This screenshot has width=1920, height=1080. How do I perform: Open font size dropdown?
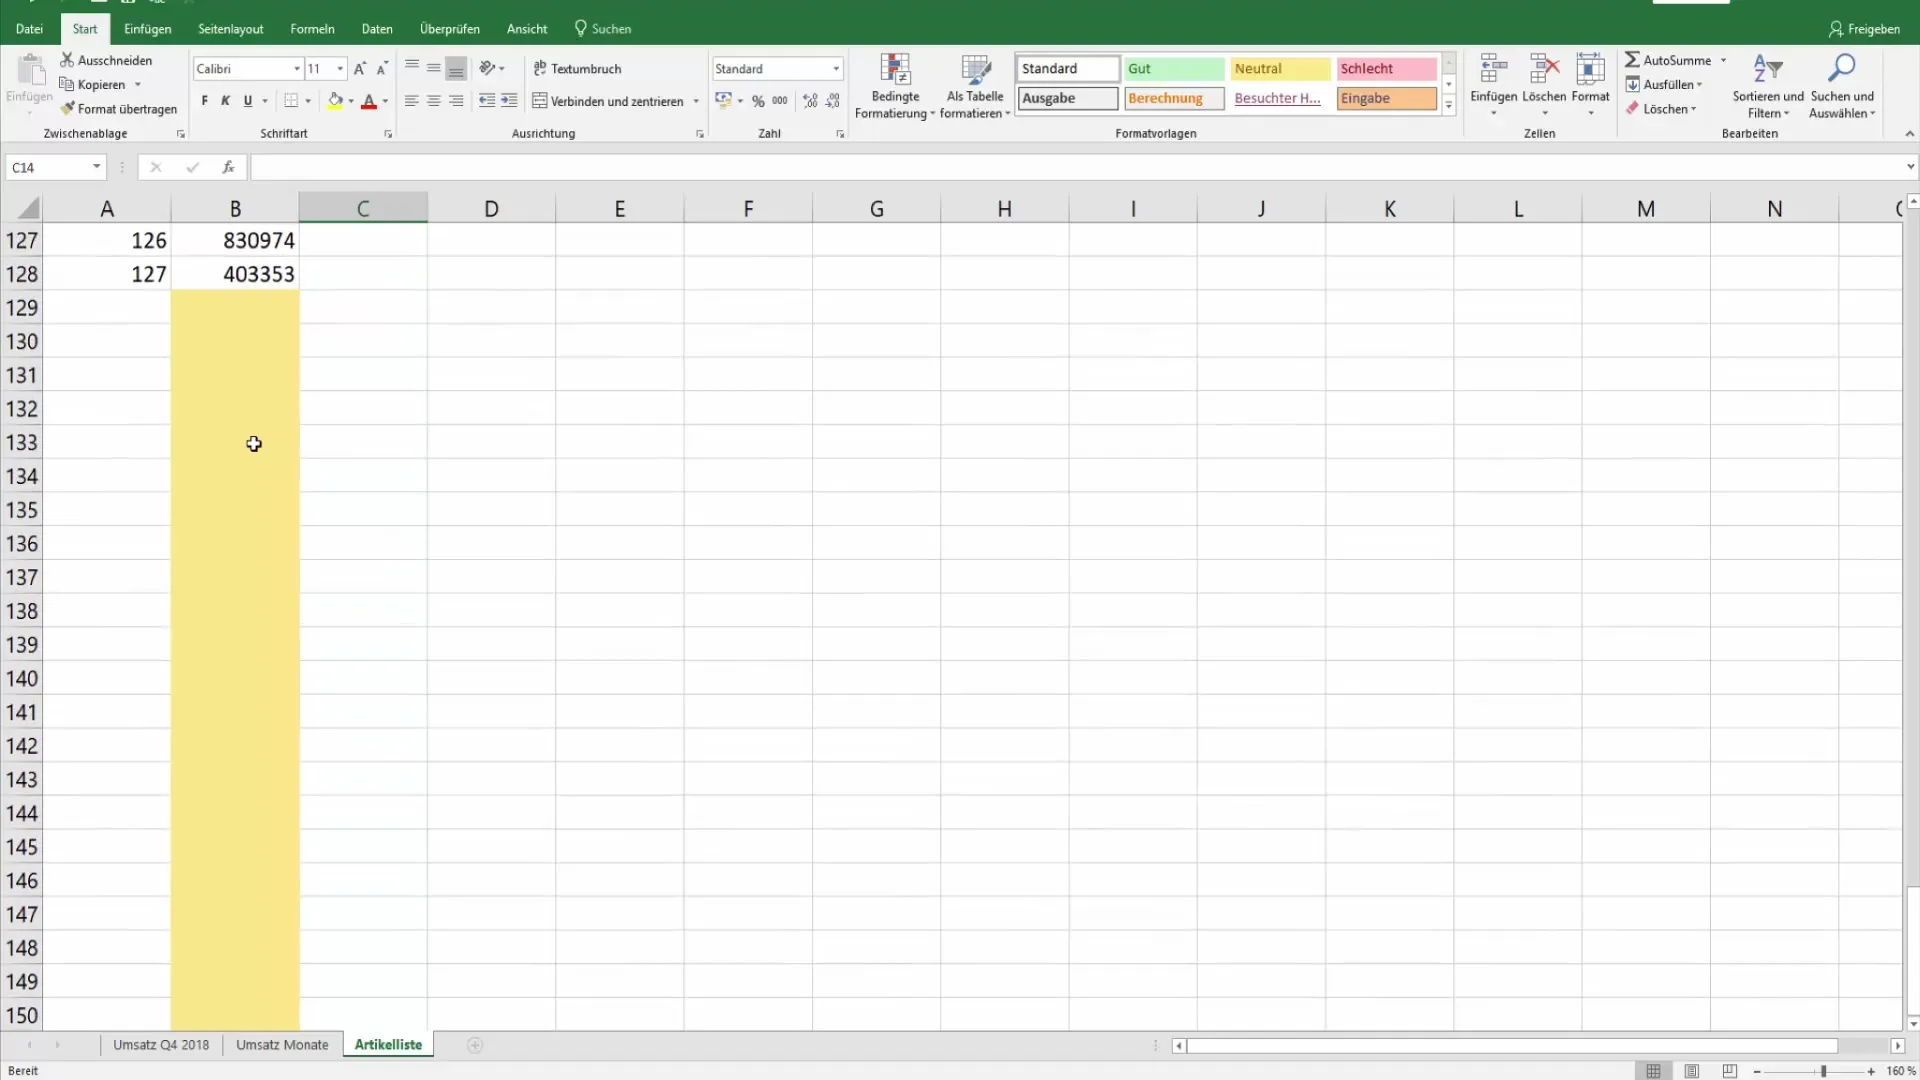(340, 68)
